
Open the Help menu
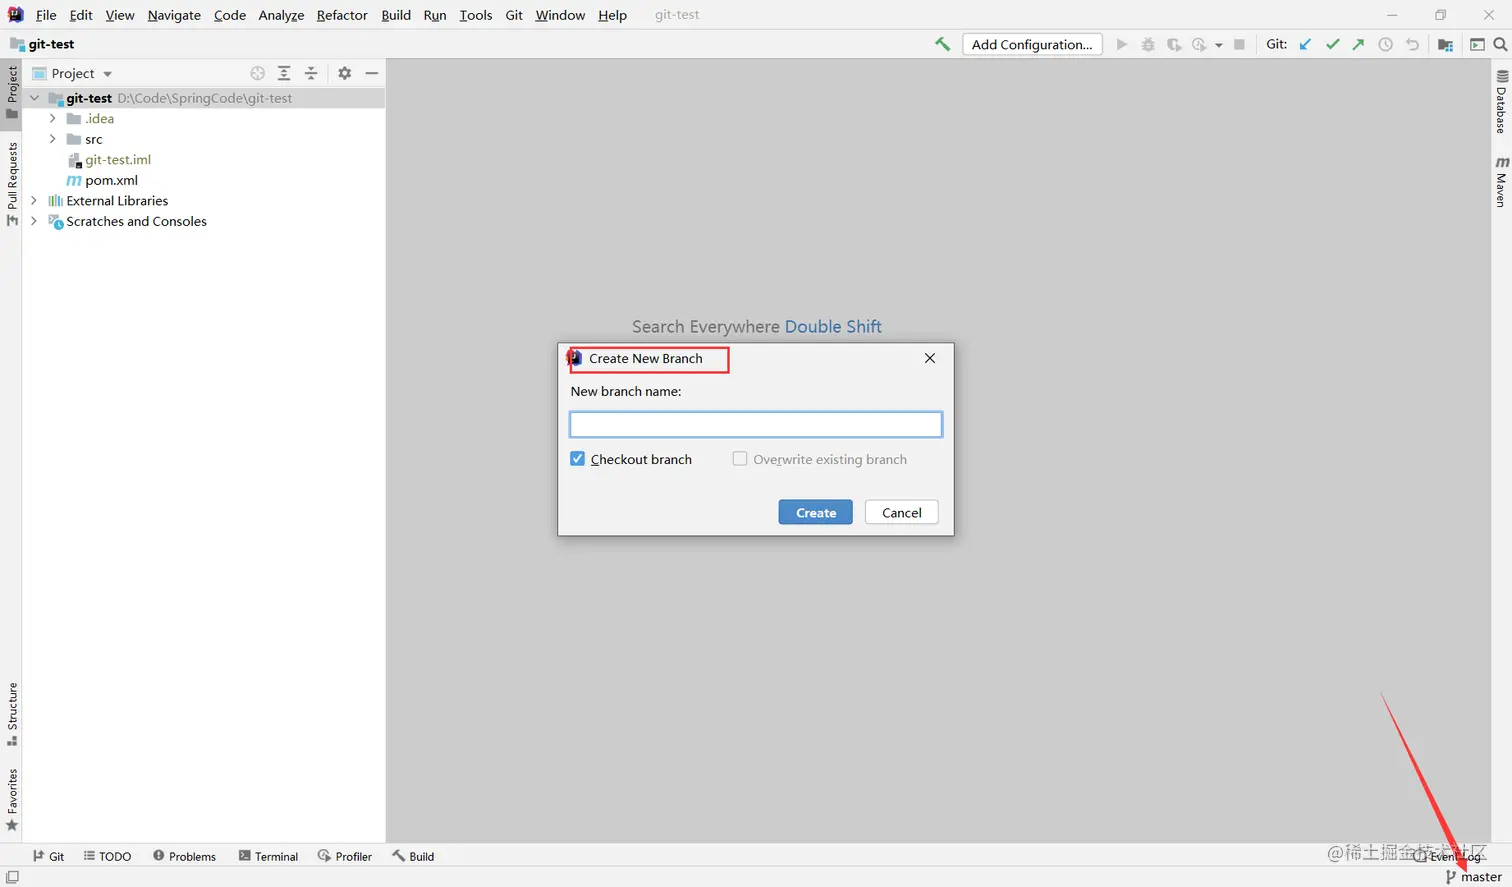612,15
